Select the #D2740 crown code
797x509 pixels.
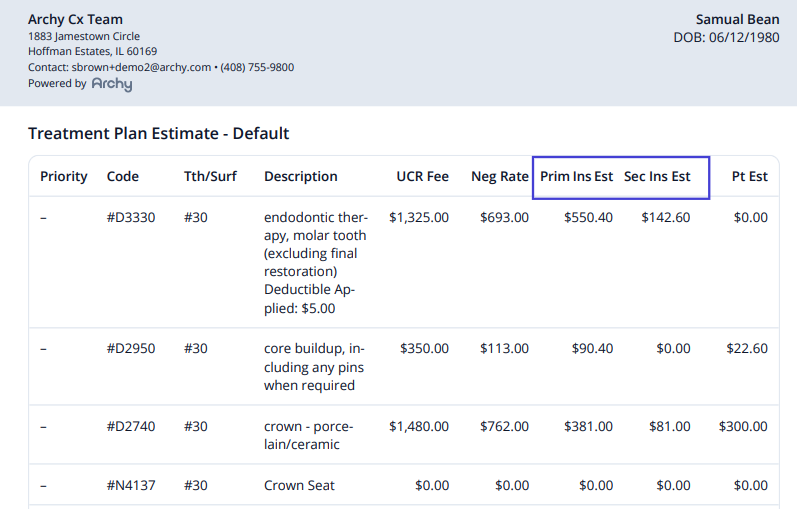click(x=131, y=426)
